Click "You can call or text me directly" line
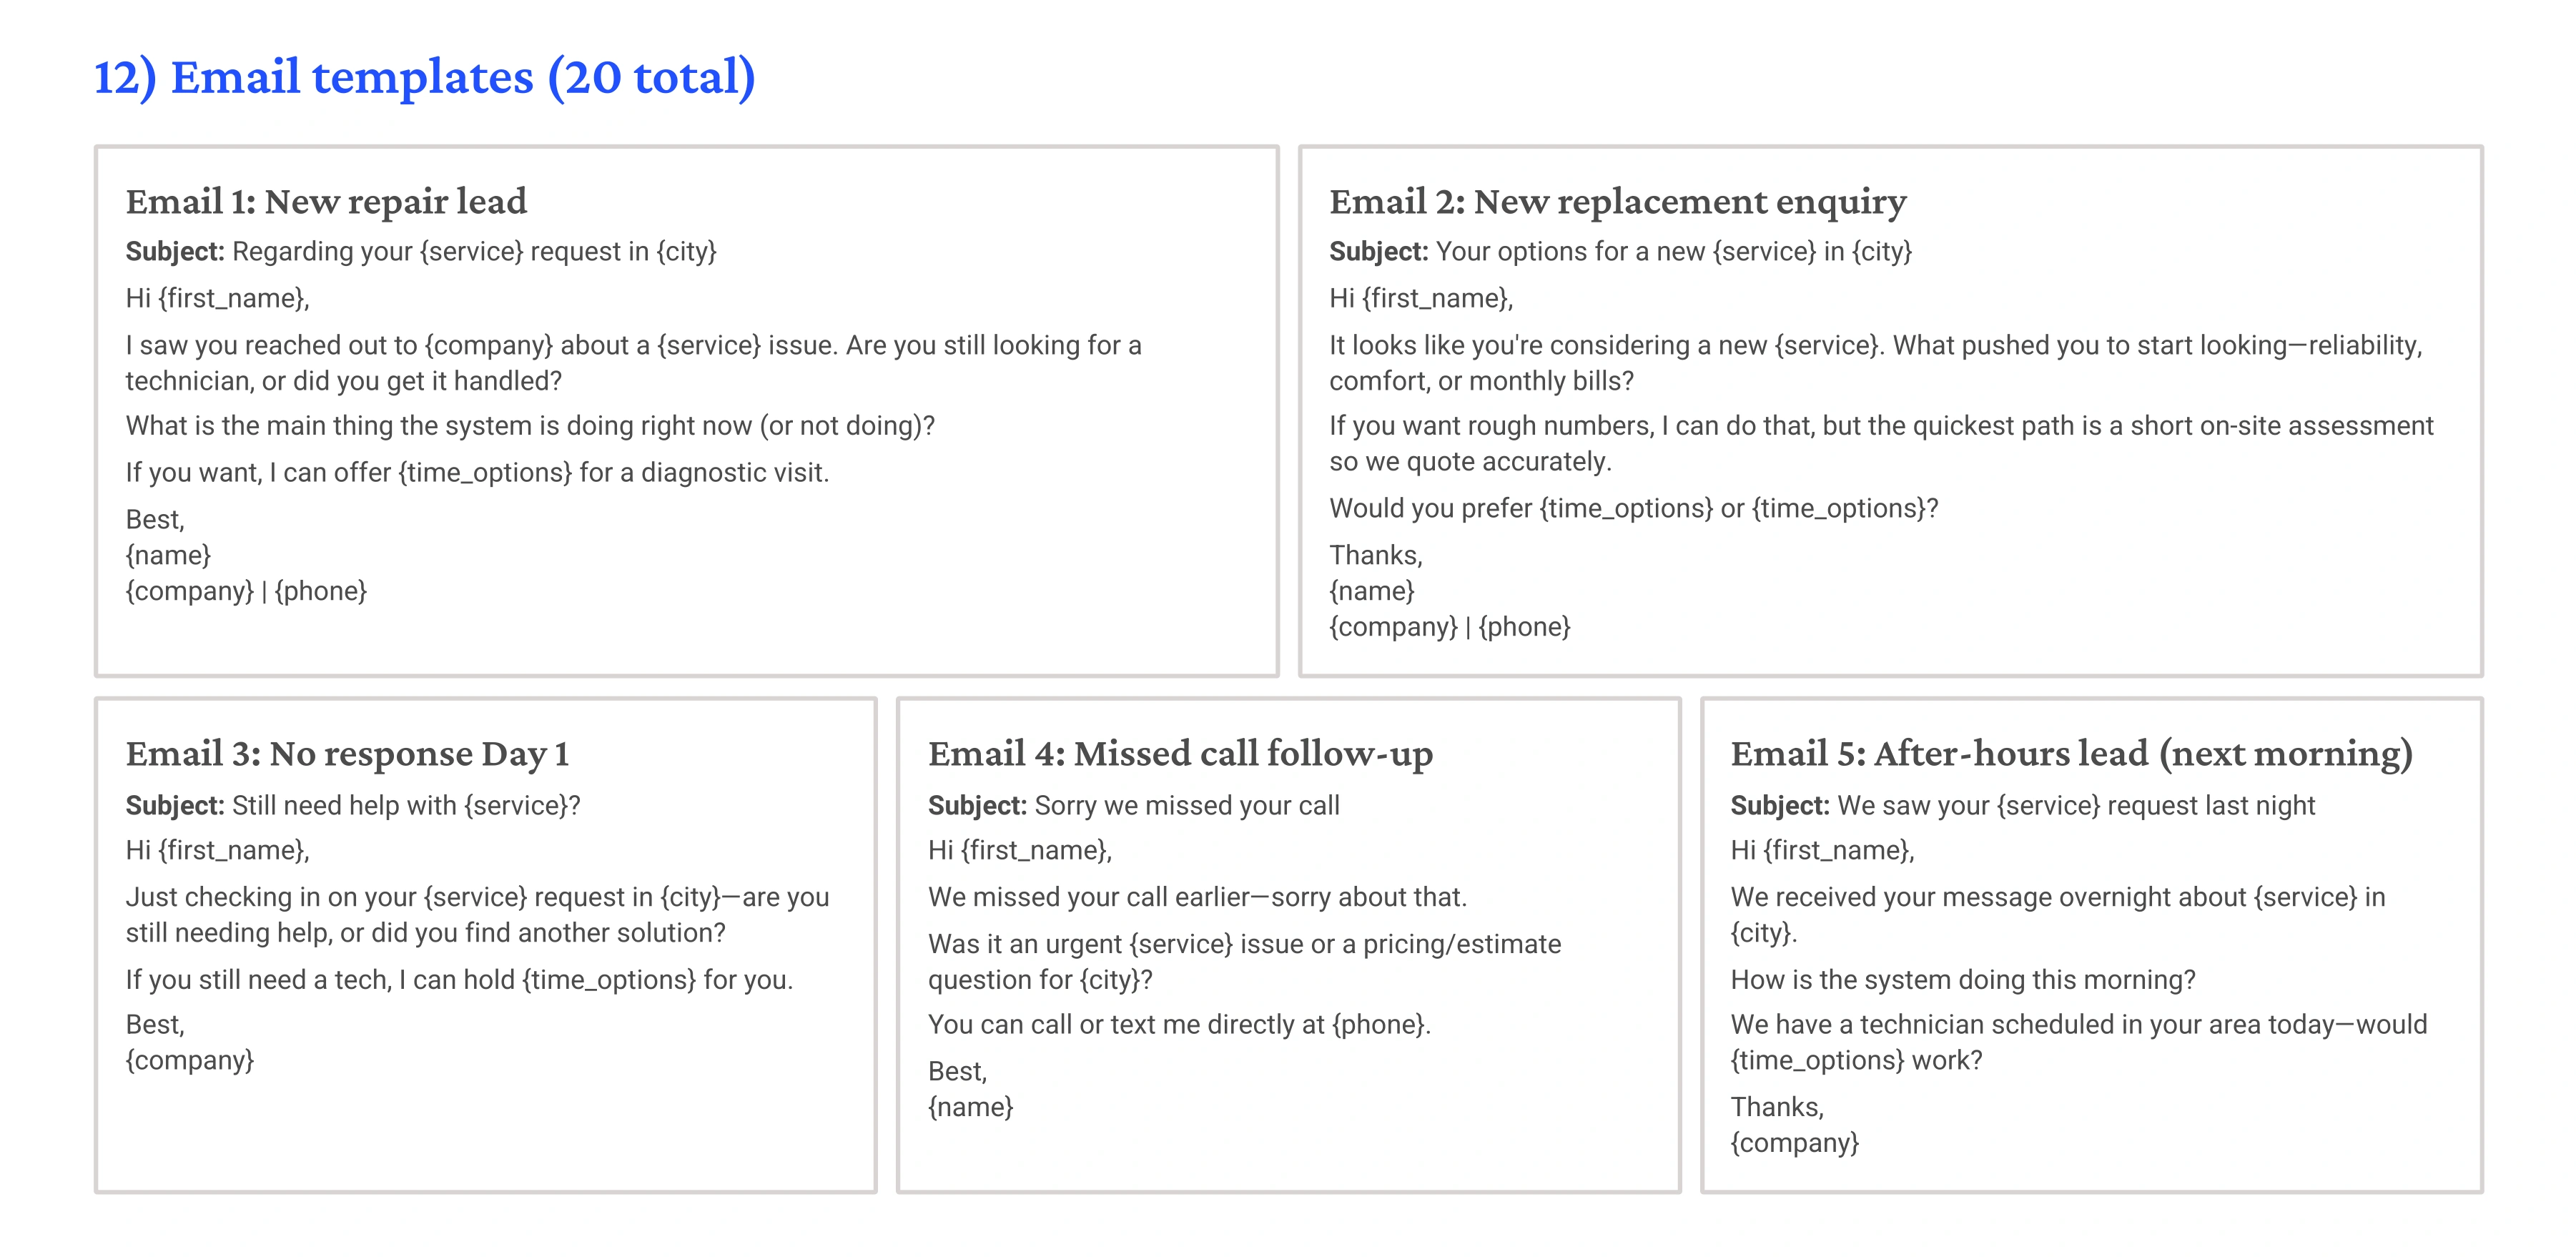This screenshot has height=1257, width=2576. [x=1179, y=1025]
